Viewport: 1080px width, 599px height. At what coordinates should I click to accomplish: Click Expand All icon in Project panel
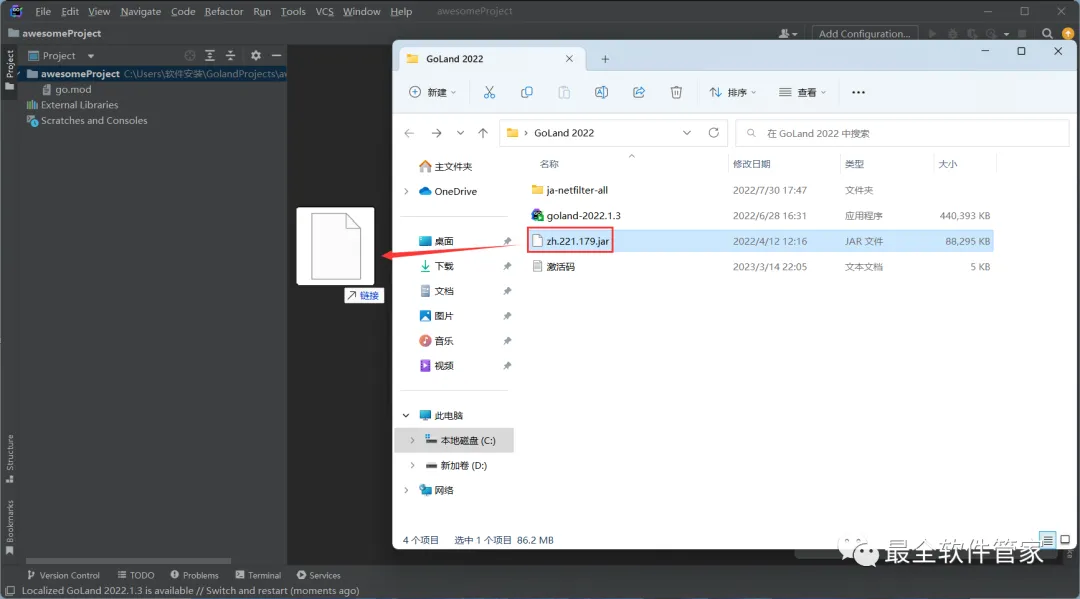(210, 55)
